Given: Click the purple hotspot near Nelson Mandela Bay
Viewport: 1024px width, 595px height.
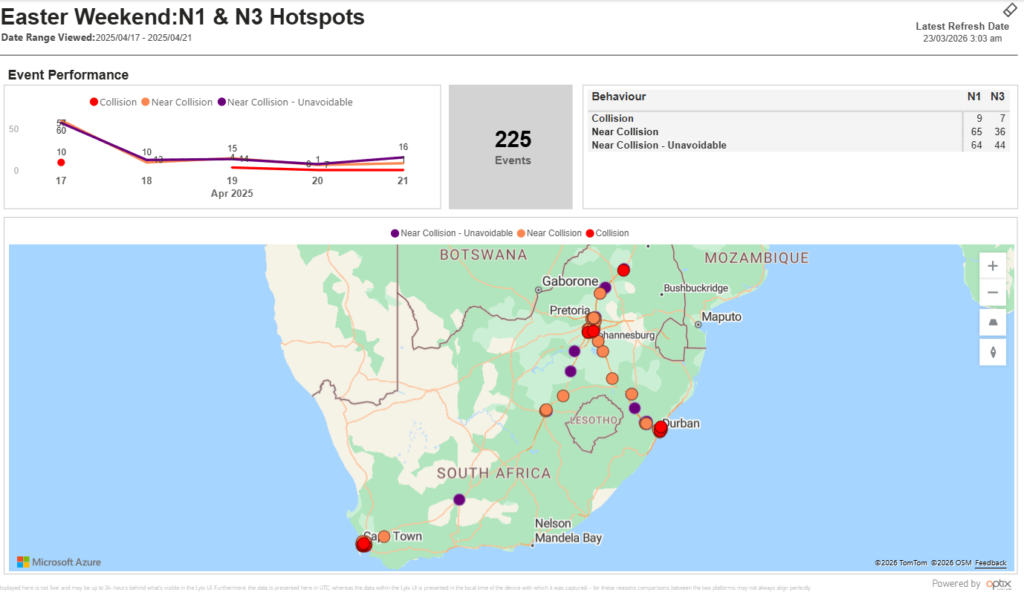Looking at the screenshot, I should (459, 499).
